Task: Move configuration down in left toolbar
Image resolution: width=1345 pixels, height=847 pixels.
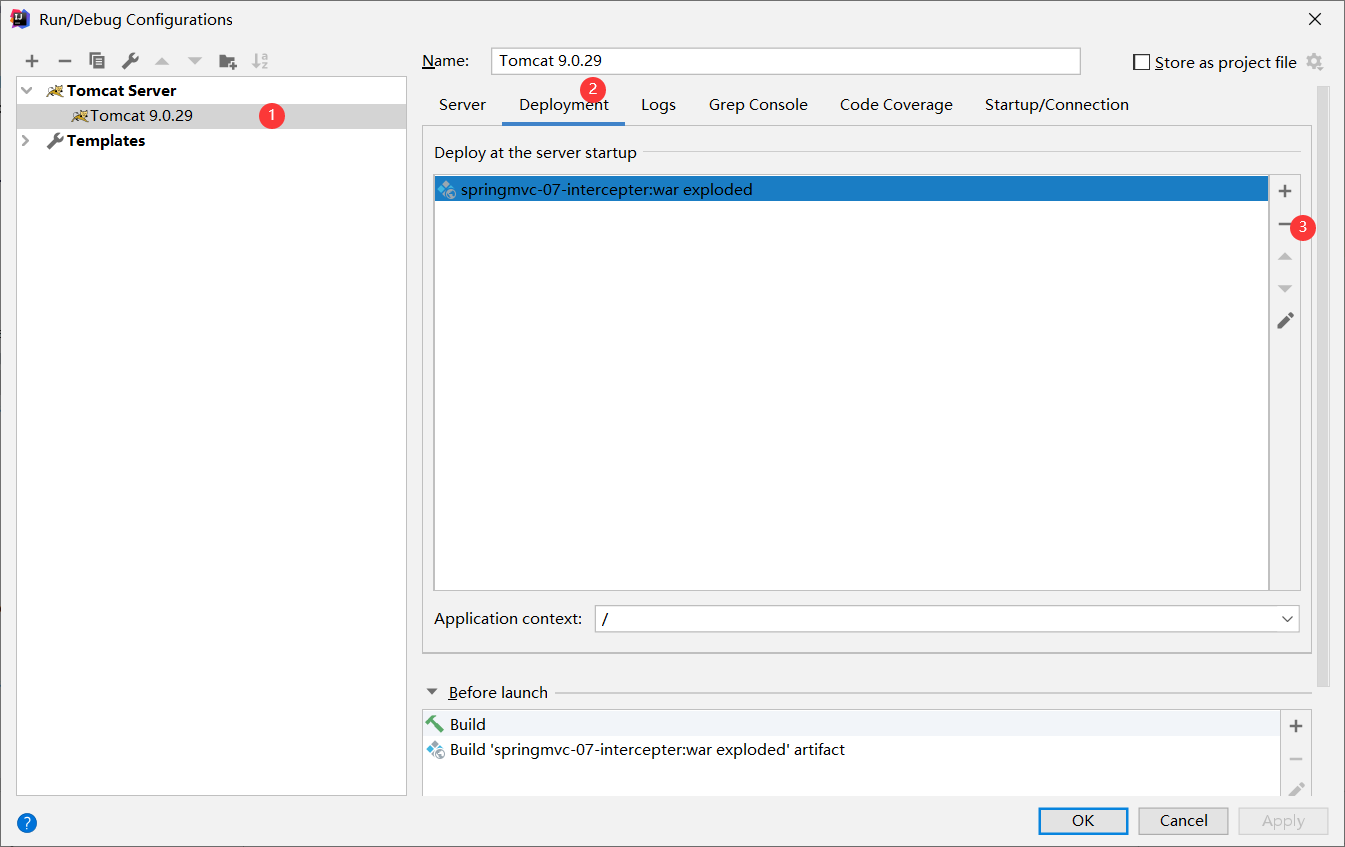Action: click(x=195, y=62)
